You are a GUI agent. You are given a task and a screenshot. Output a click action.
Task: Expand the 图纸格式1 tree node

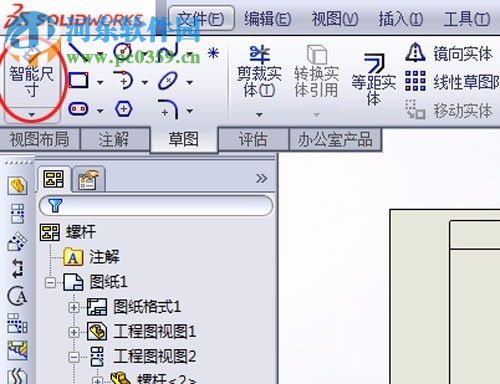click(x=74, y=307)
